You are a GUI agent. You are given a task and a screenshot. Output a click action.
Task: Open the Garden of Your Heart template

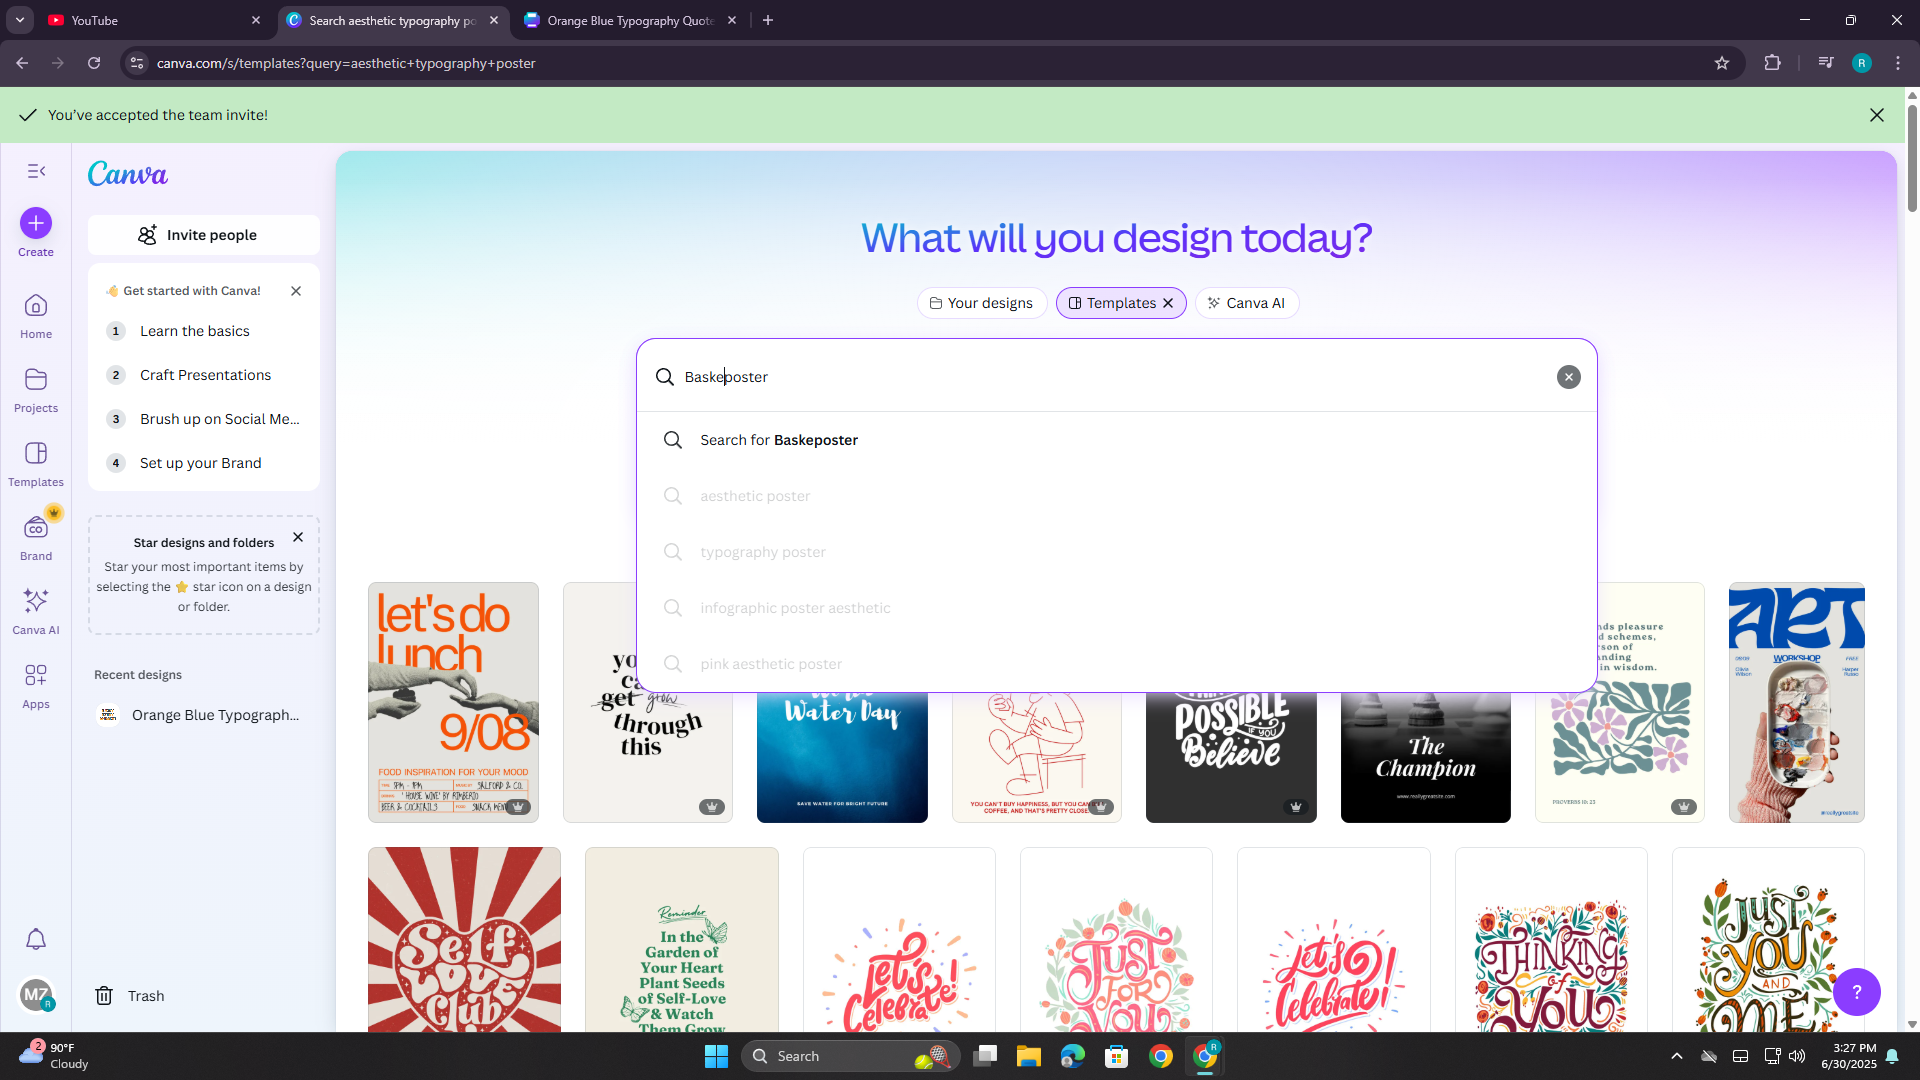pyautogui.click(x=682, y=940)
